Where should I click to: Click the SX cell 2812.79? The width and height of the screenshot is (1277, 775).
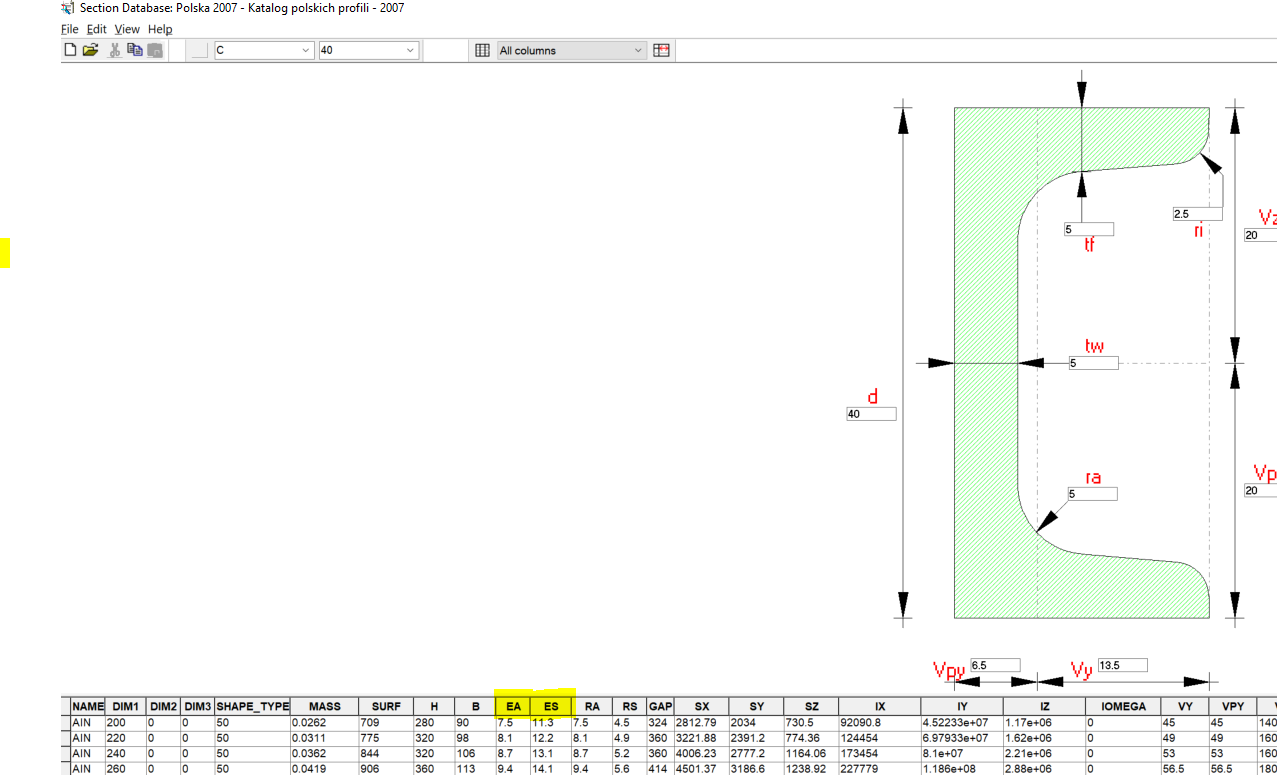(701, 722)
